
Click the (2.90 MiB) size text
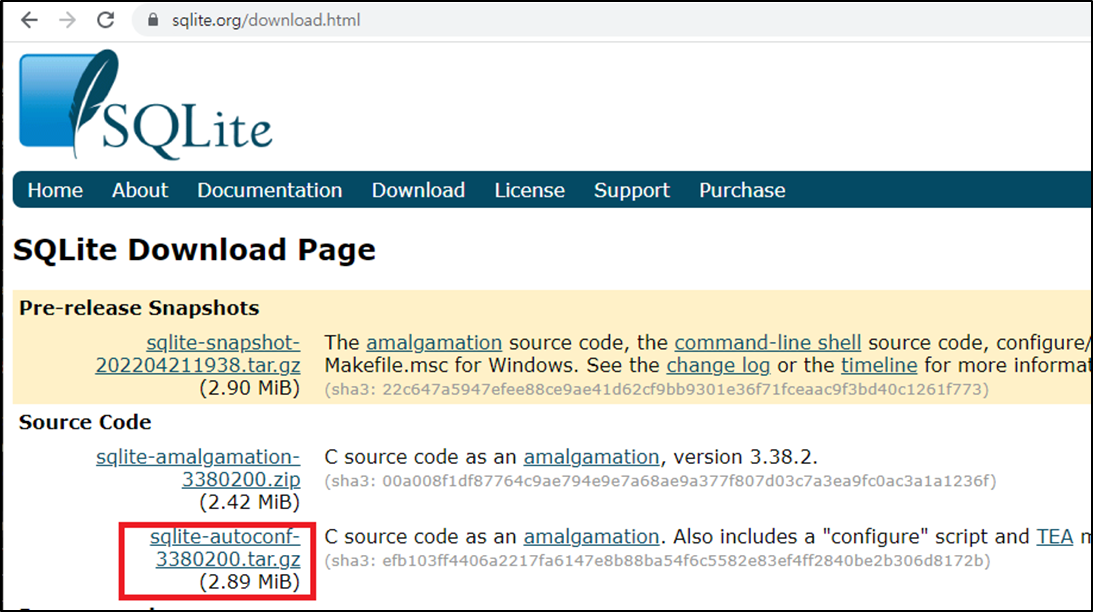tap(250, 388)
